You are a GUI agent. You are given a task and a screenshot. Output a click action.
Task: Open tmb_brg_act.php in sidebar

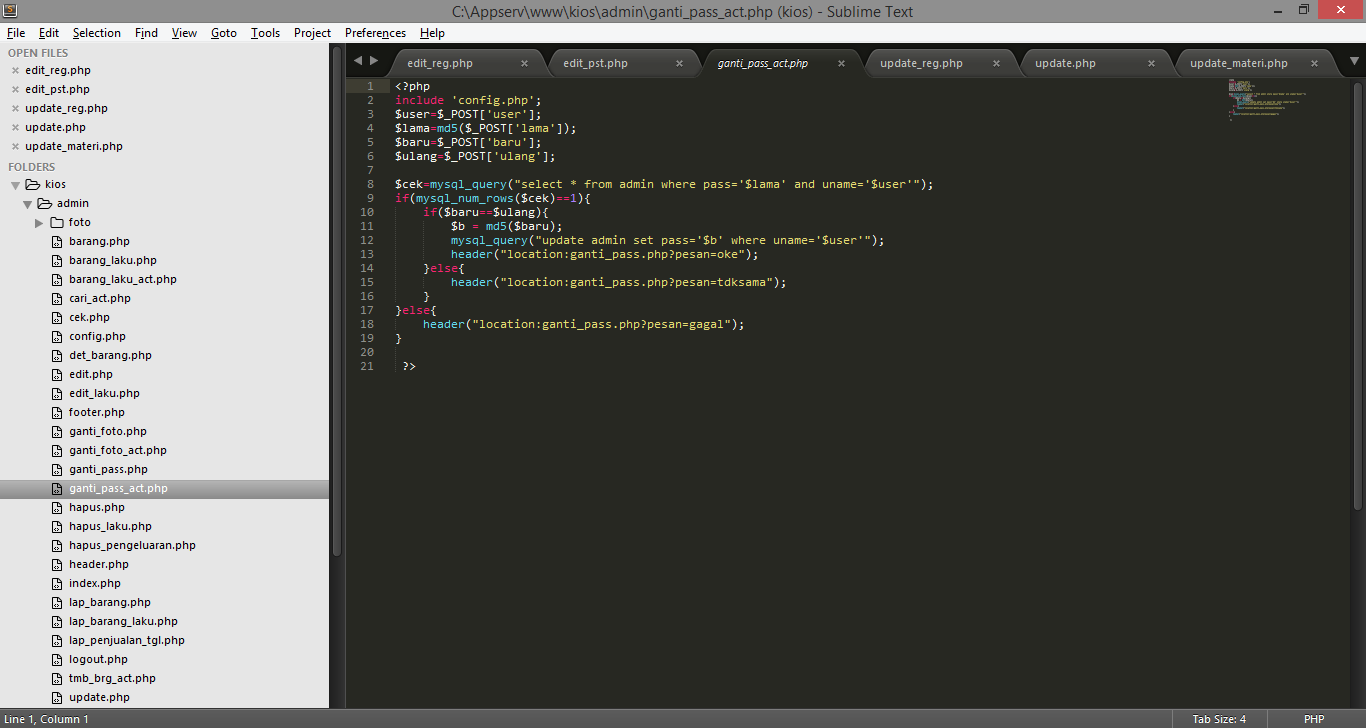click(112, 679)
